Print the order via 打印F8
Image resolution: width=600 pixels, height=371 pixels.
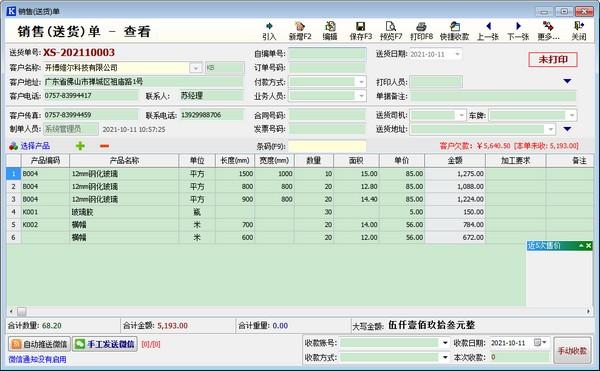click(421, 31)
